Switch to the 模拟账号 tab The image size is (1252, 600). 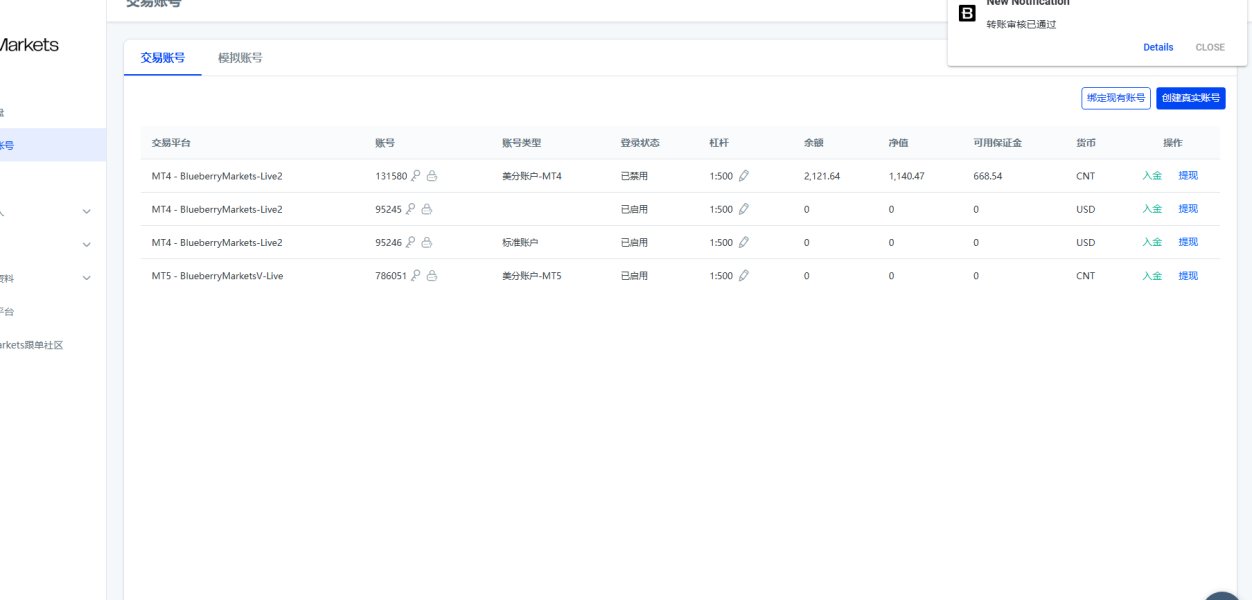240,58
